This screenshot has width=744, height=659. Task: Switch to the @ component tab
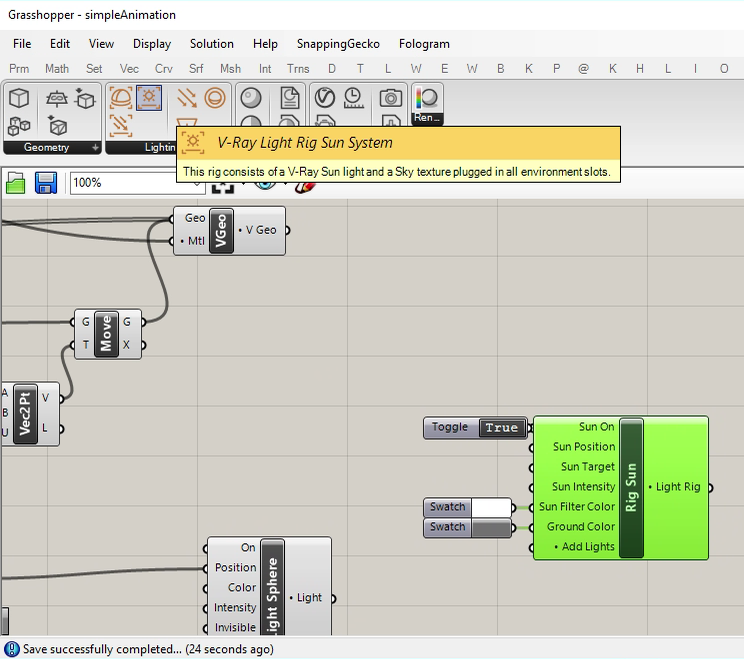[x=584, y=69]
